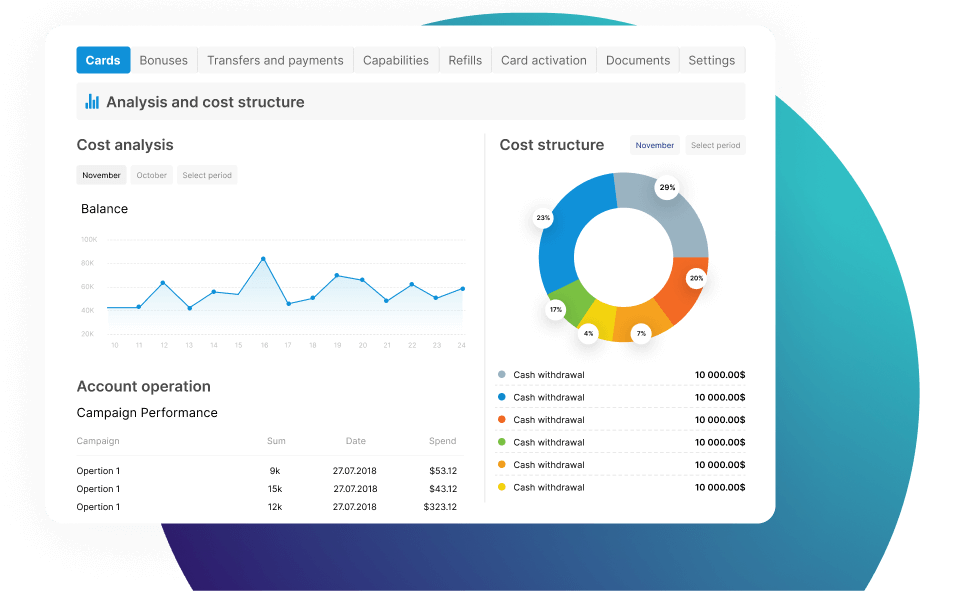This screenshot has height=591, width=953.
Task: Select November in Cost structure panel
Action: point(655,145)
